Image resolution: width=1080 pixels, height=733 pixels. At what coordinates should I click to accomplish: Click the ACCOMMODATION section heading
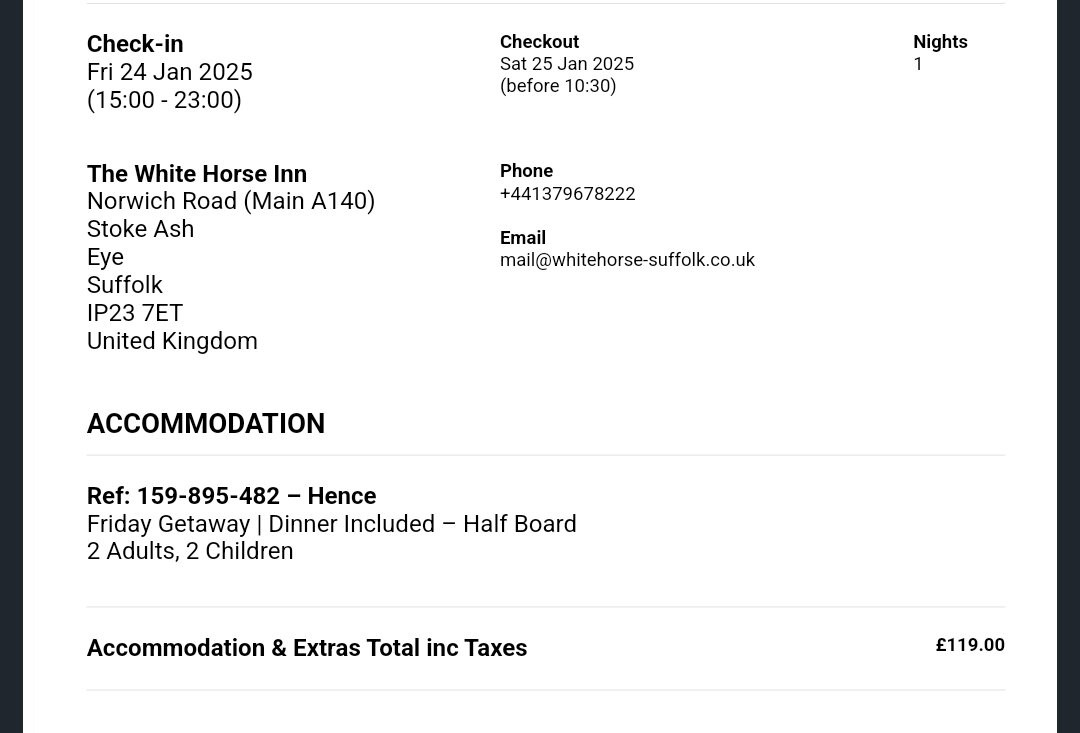pos(206,424)
